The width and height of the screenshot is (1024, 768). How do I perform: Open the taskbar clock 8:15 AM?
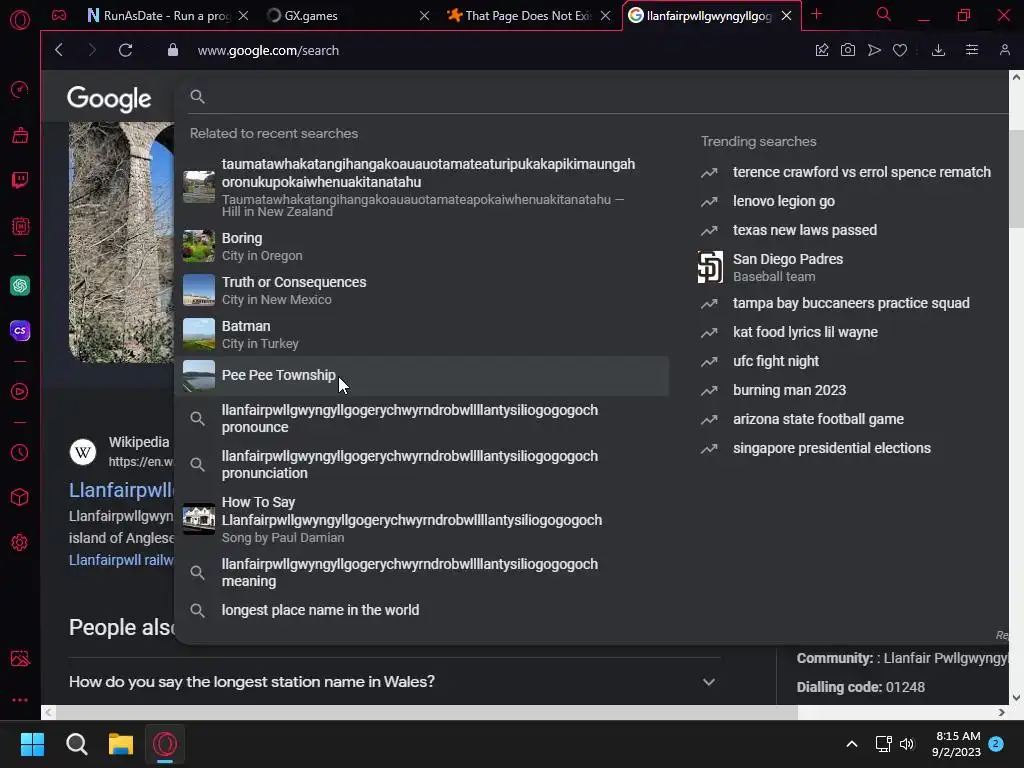pyautogui.click(x=957, y=744)
